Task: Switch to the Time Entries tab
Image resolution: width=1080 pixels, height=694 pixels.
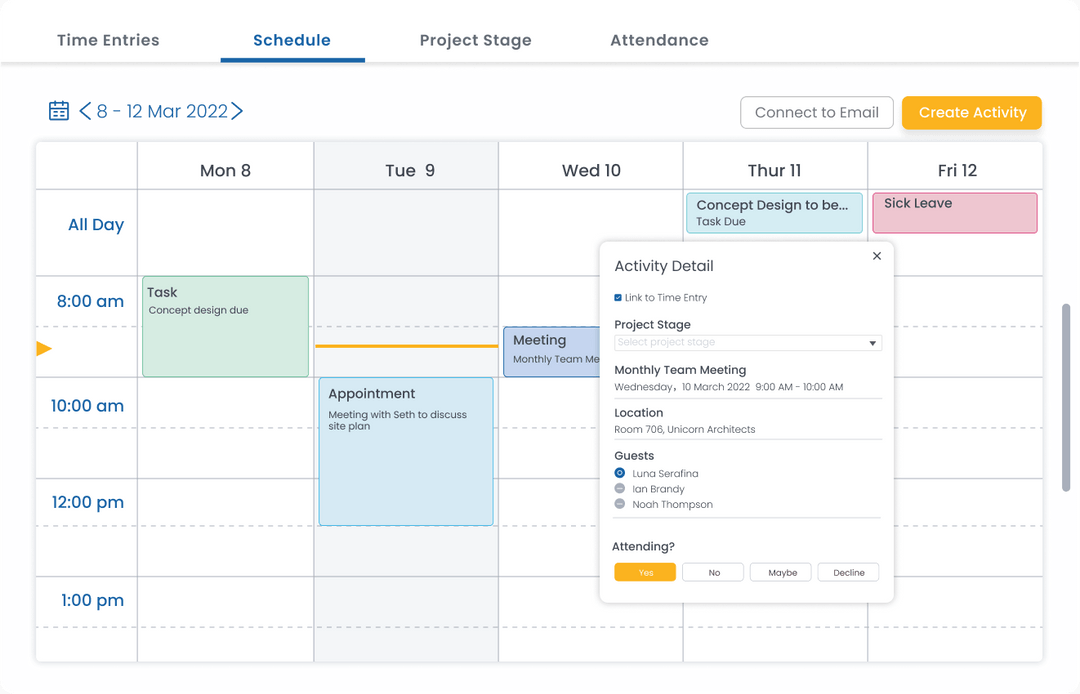Action: pos(108,40)
